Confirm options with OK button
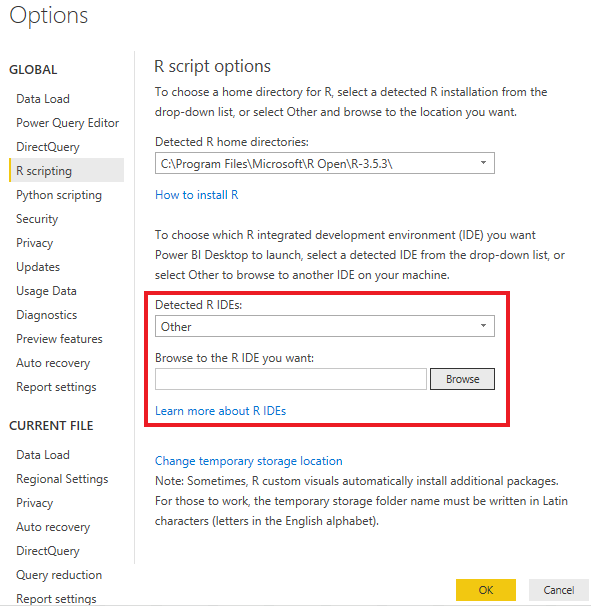 point(486,590)
